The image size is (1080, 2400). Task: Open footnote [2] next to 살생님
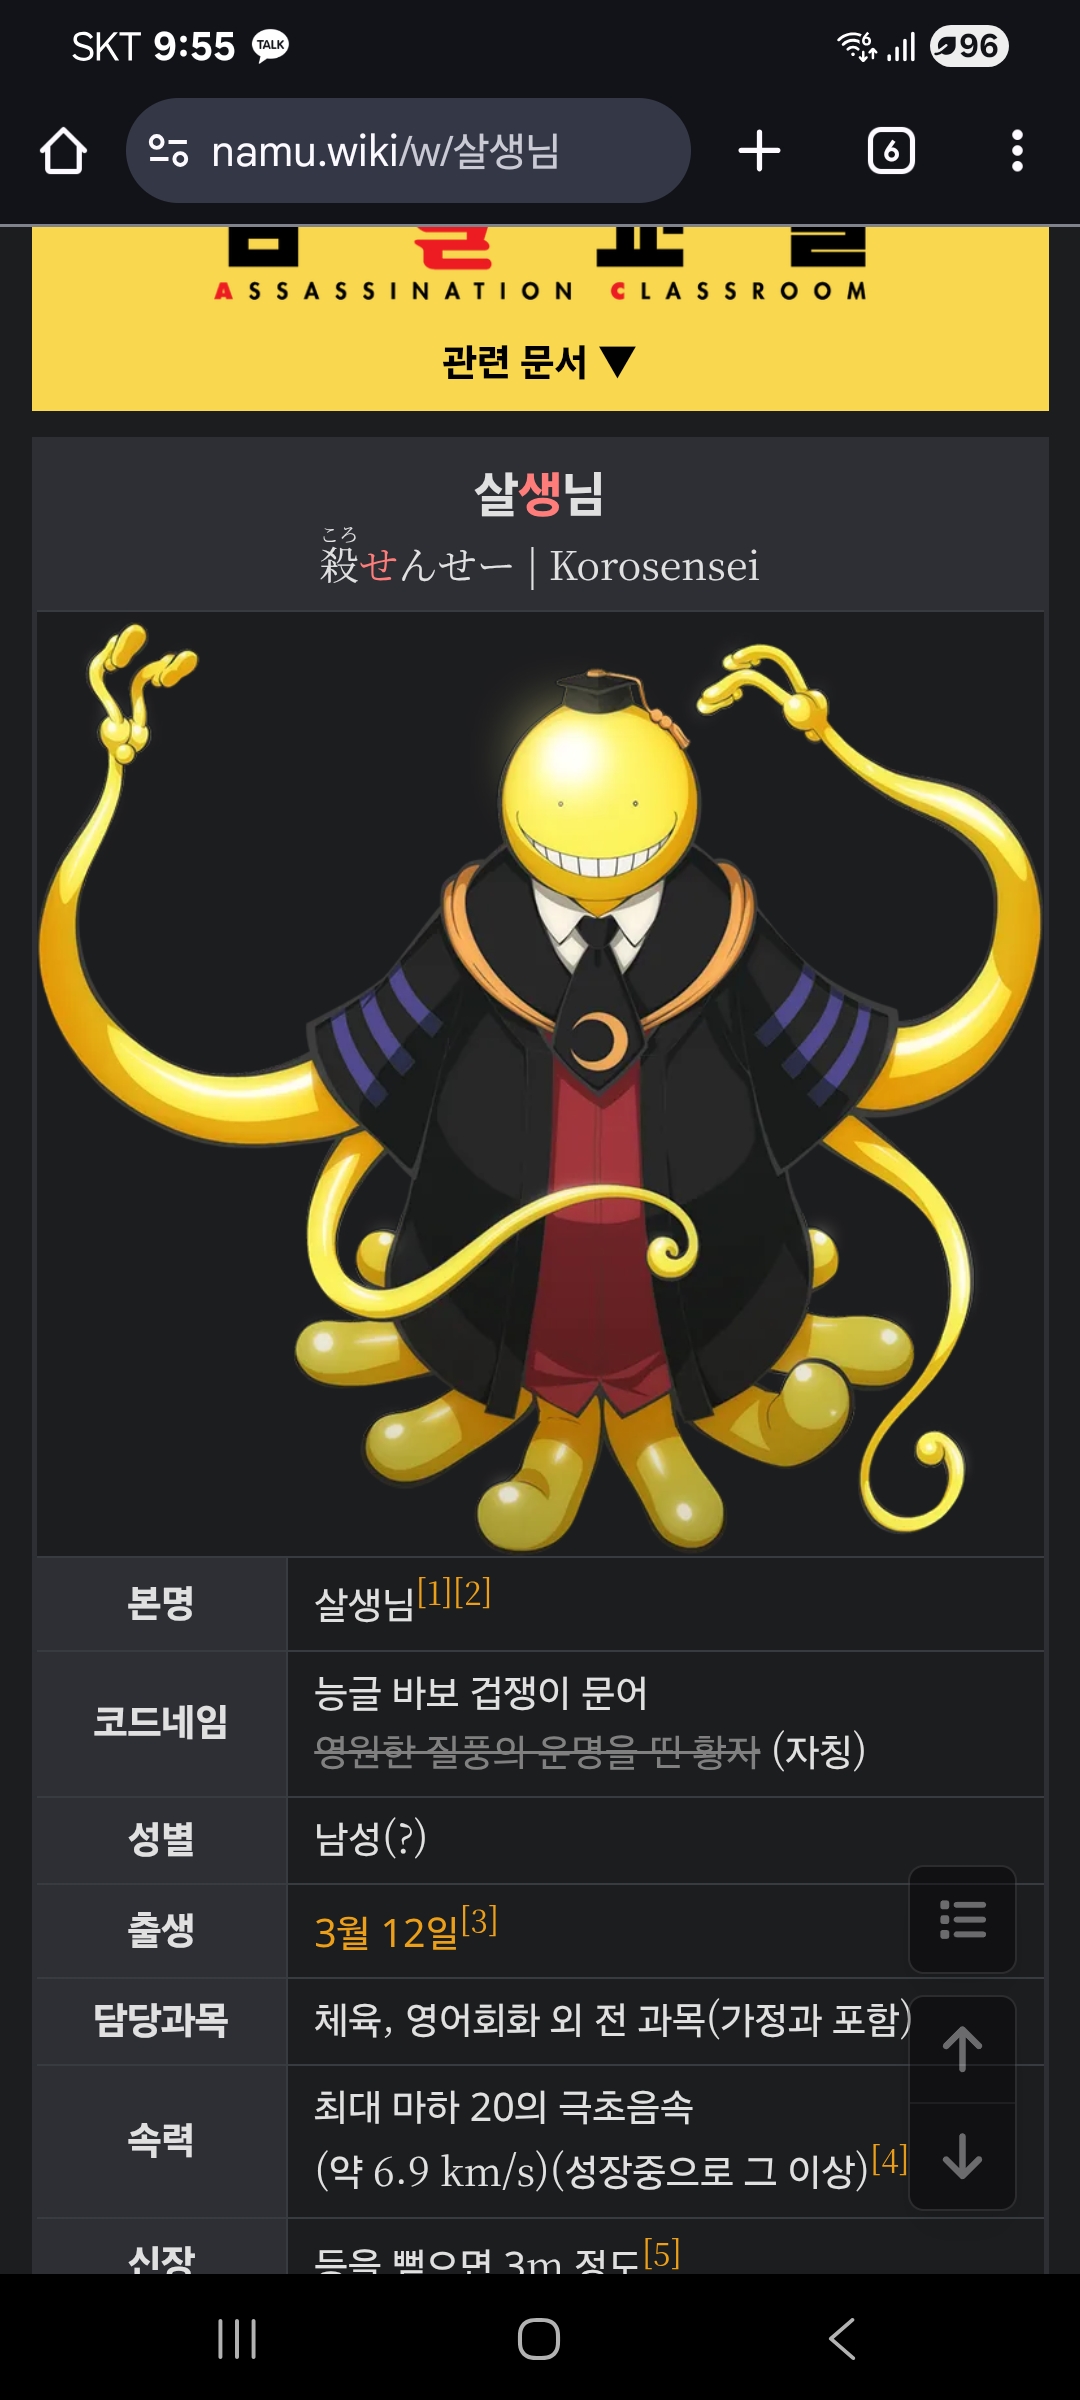coord(473,1592)
